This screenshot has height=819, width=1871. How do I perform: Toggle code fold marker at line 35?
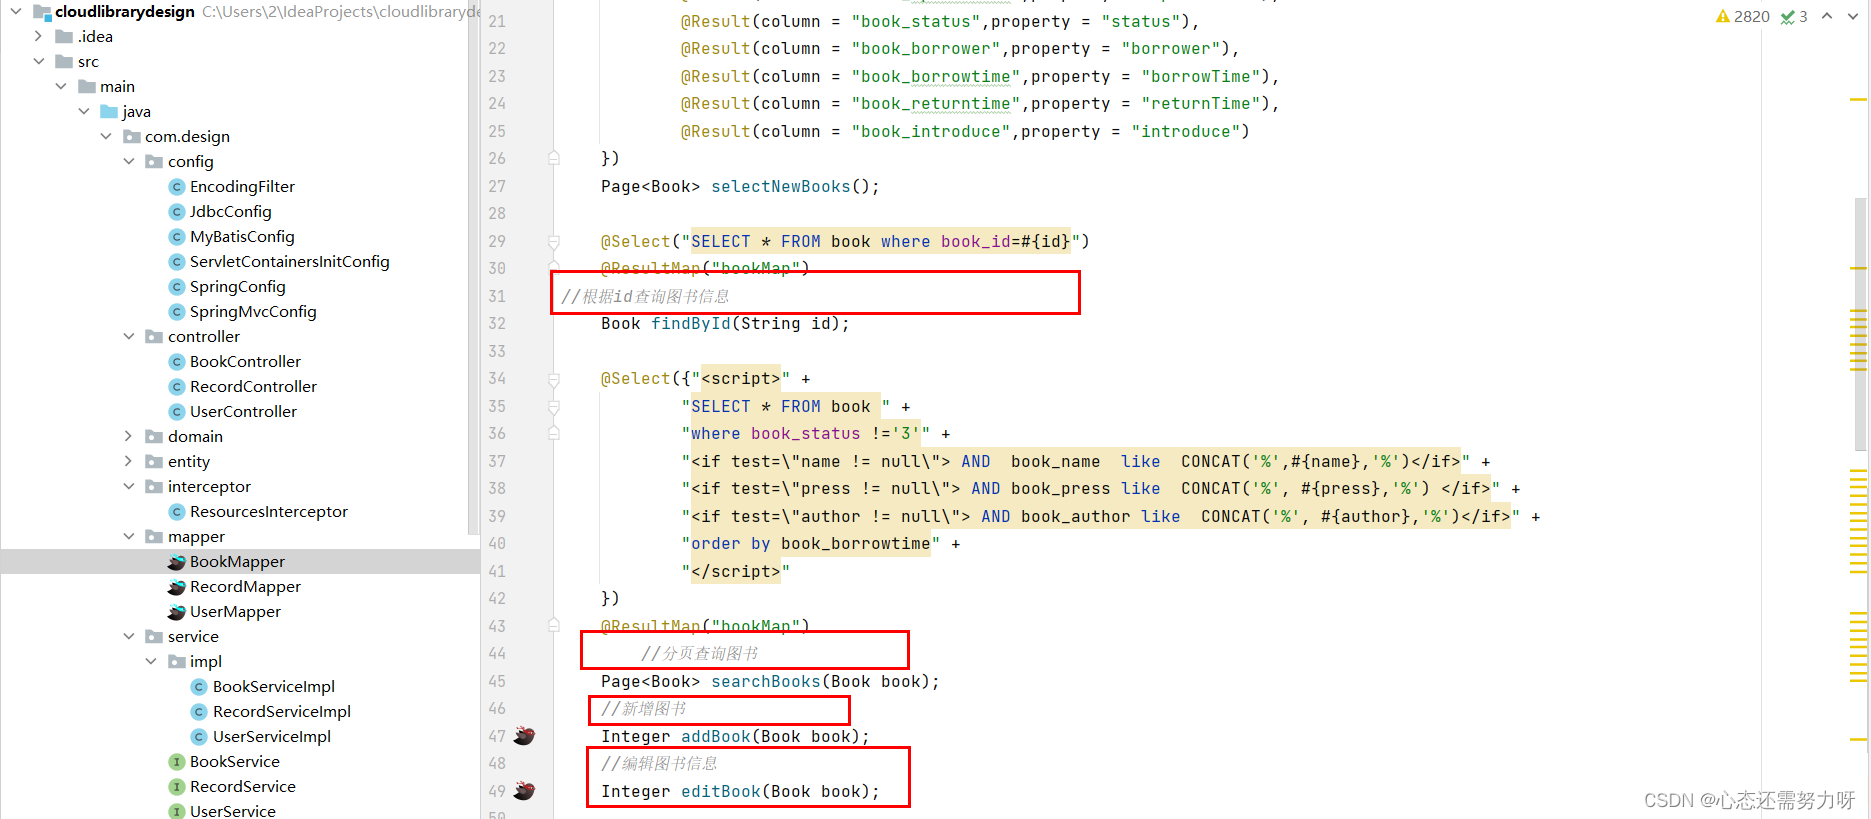pos(553,406)
